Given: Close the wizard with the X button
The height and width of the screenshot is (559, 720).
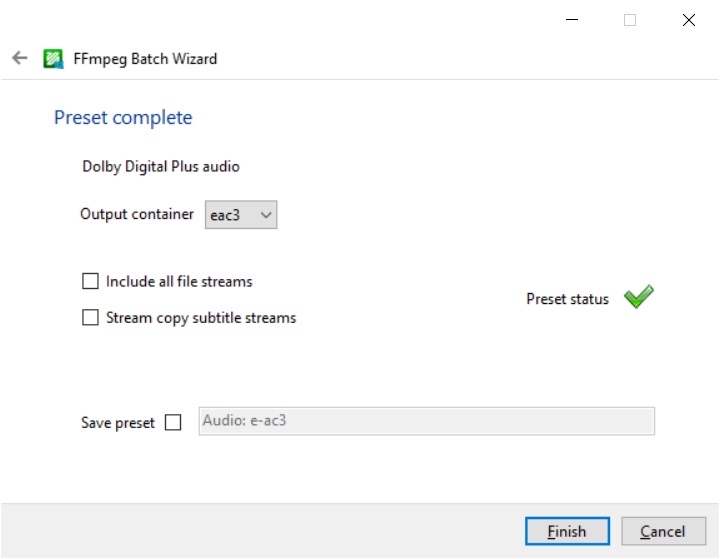Looking at the screenshot, I should [689, 20].
